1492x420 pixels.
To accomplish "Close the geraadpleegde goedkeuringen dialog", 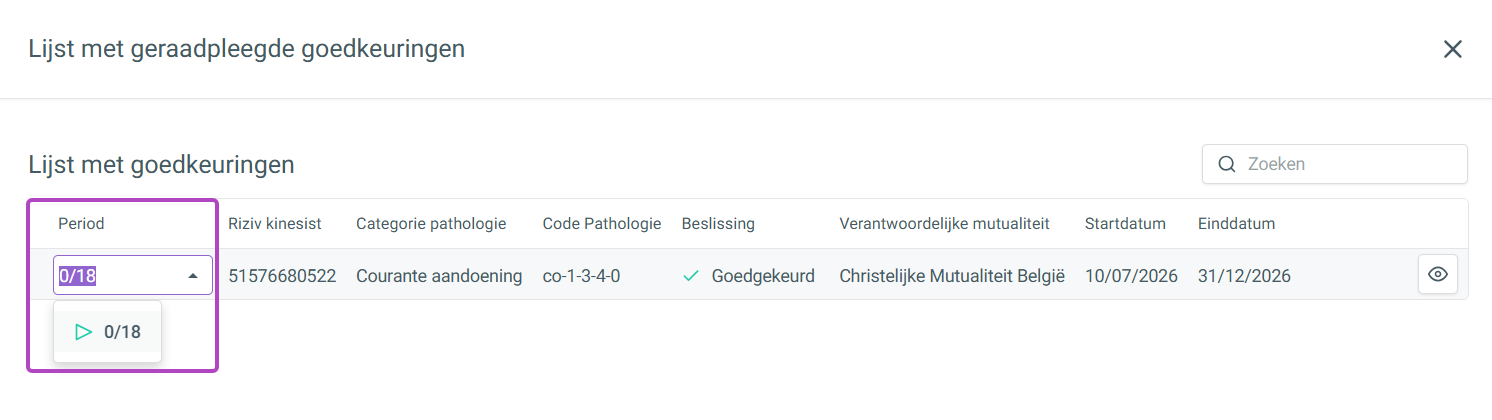I will pyautogui.click(x=1453, y=49).
